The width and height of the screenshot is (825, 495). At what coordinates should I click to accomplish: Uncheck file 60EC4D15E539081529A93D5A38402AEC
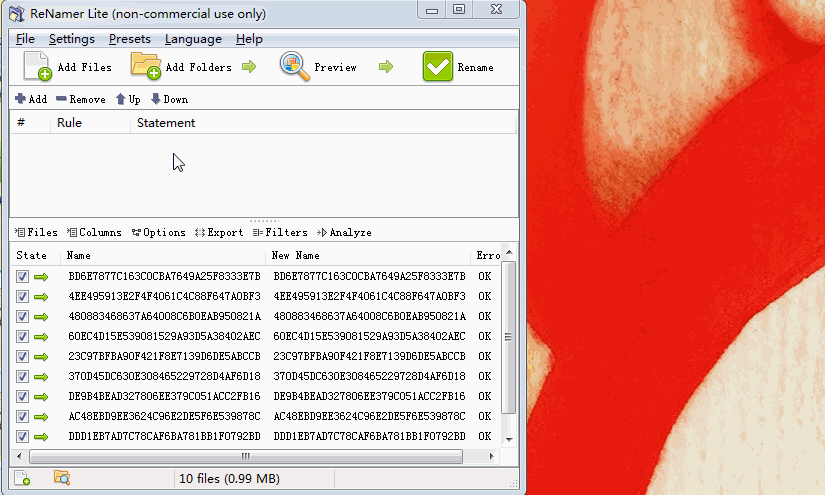(22, 336)
